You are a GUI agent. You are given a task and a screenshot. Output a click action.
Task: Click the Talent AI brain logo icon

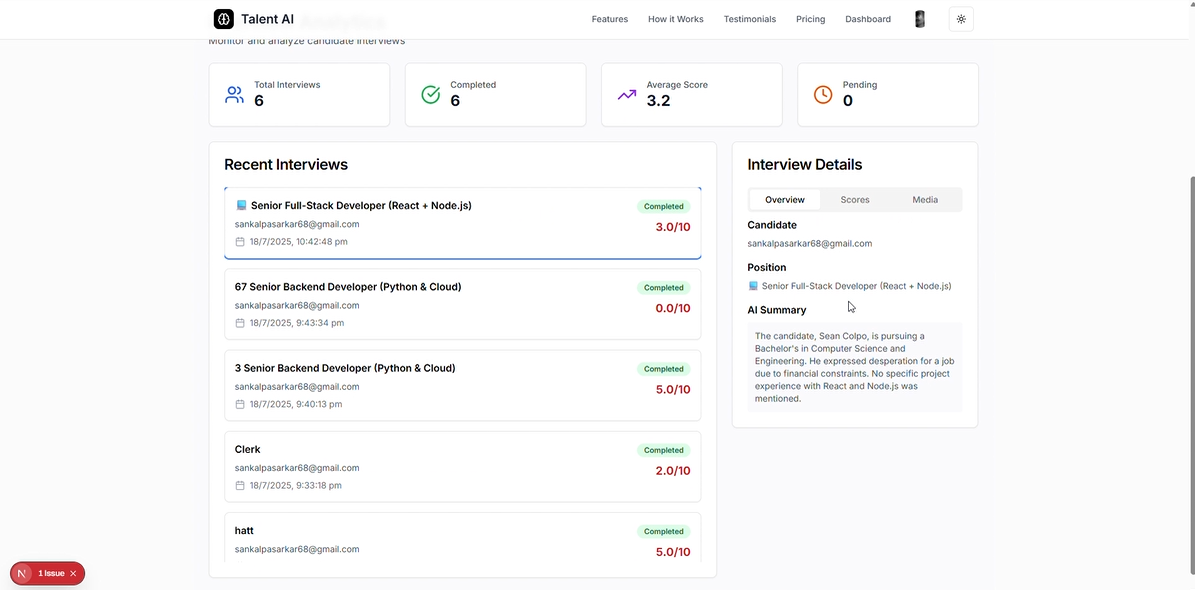pos(224,19)
